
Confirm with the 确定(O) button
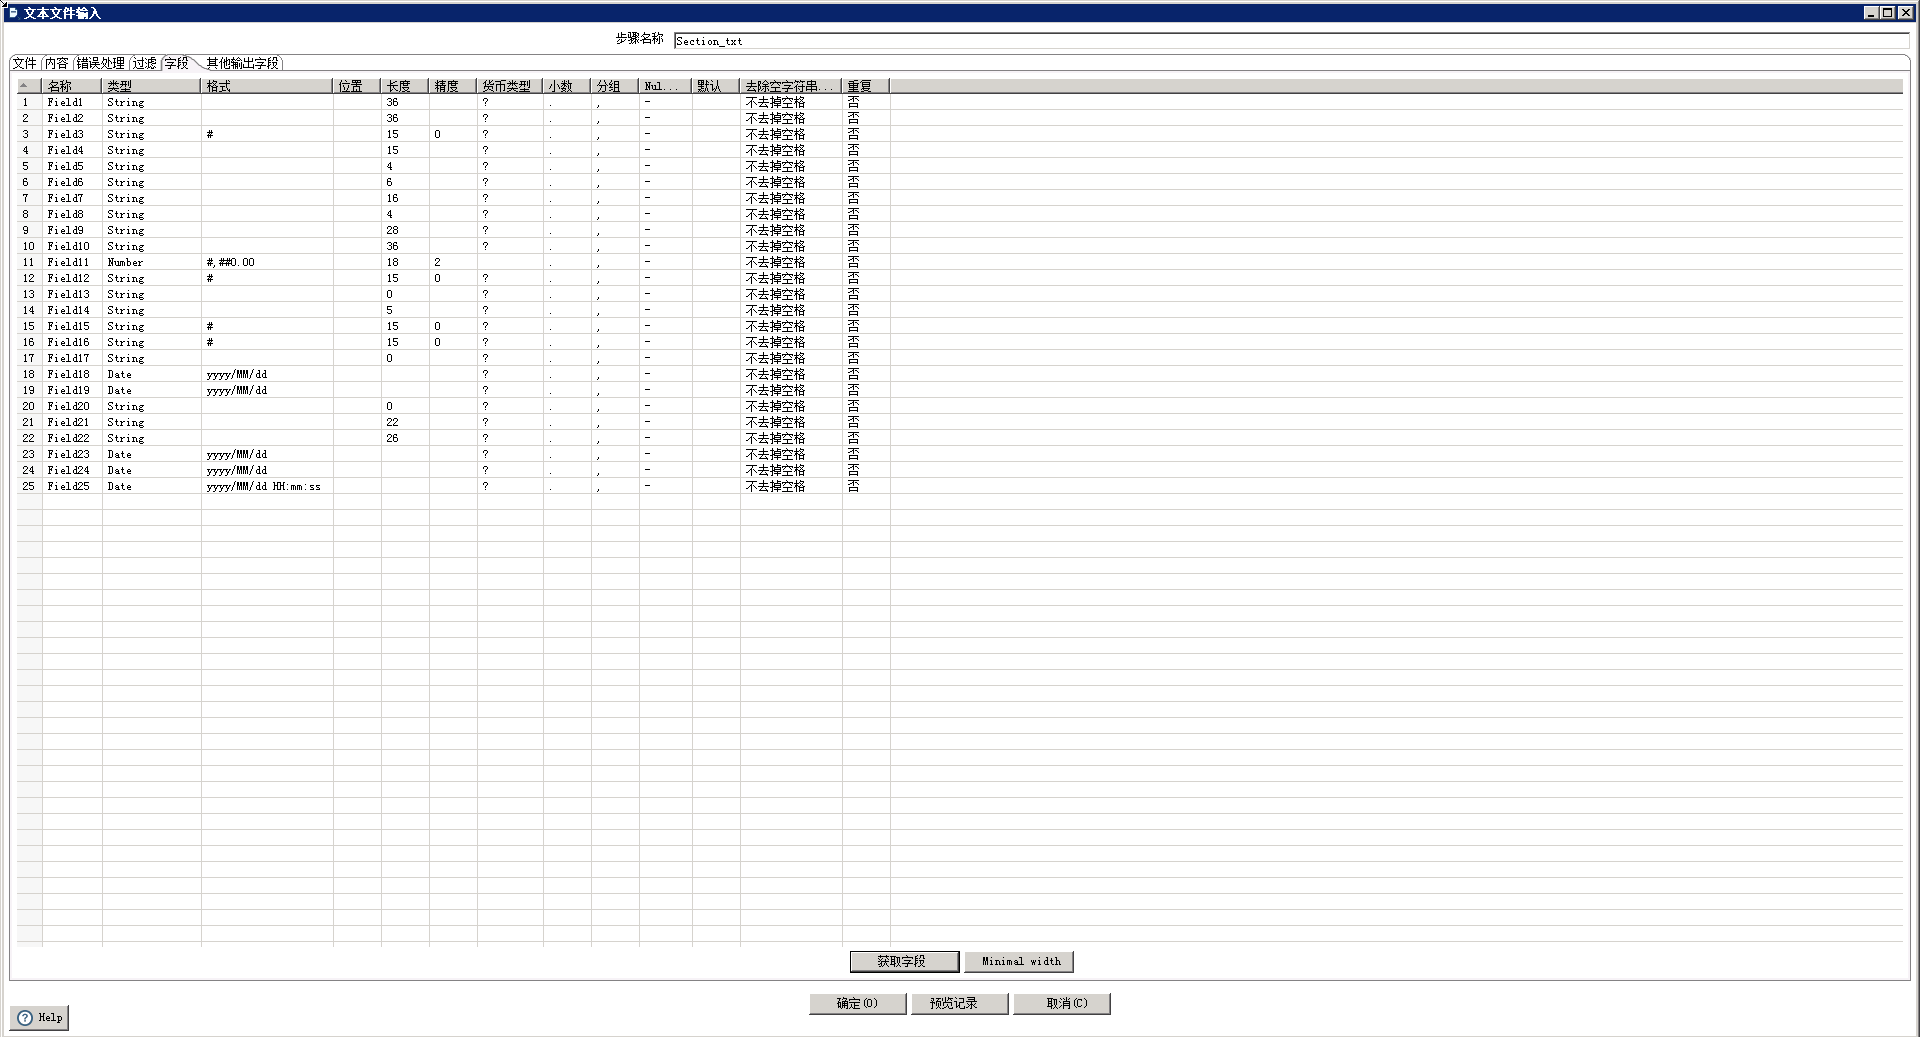[x=858, y=1003]
